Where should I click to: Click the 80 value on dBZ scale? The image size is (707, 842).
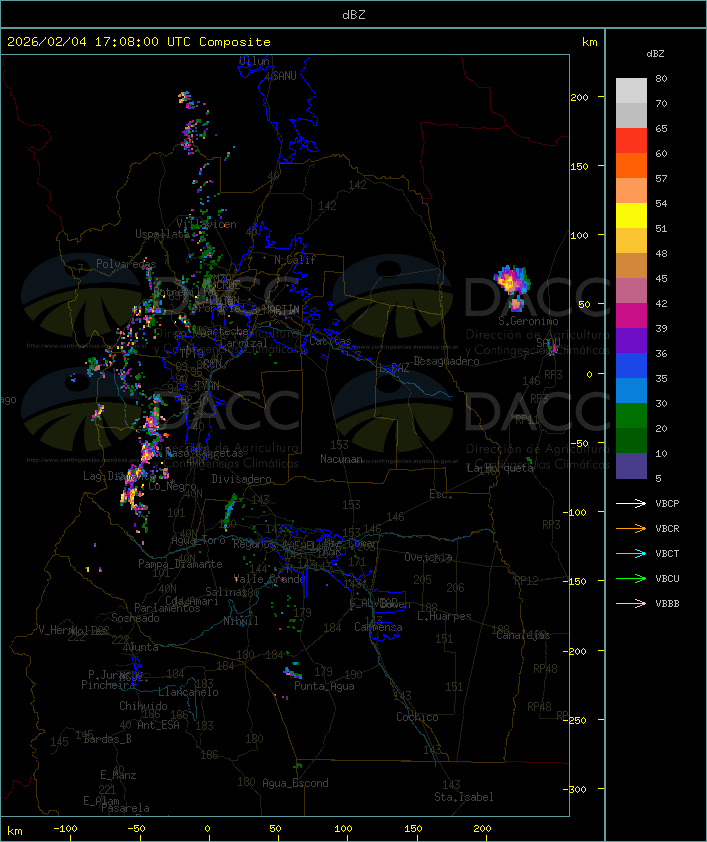pyautogui.click(x=661, y=78)
